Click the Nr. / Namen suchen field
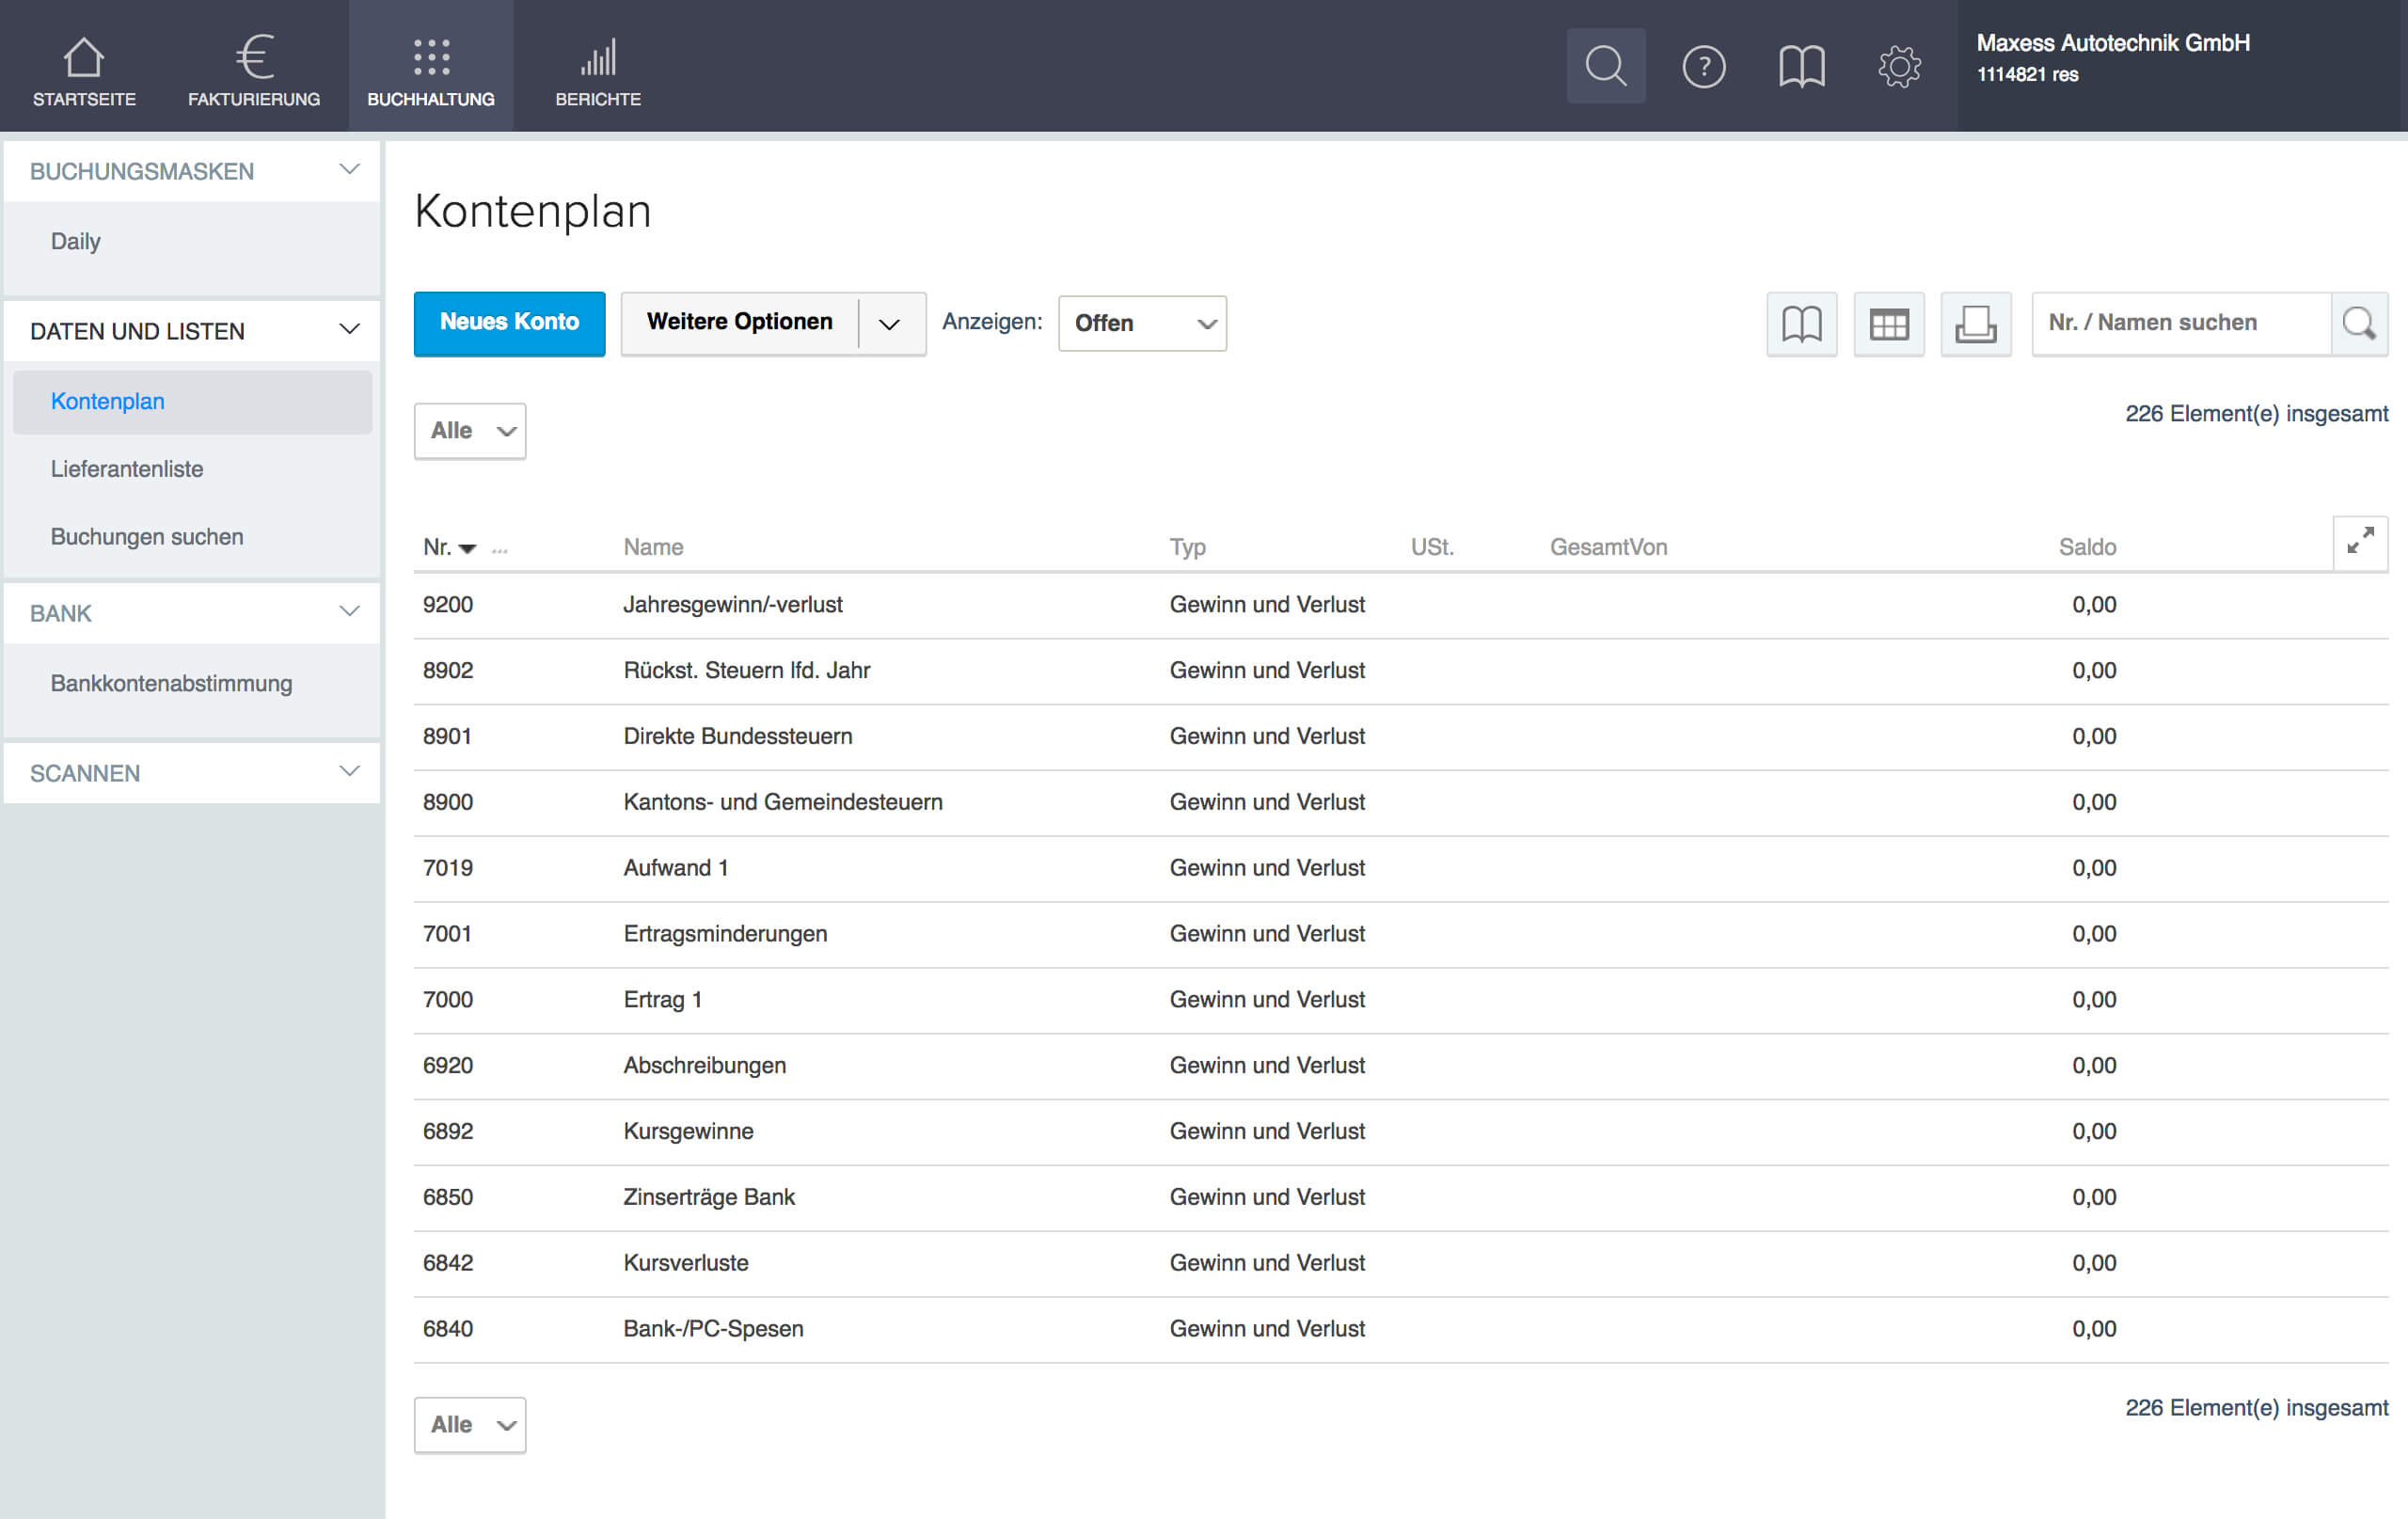Image resolution: width=2408 pixels, height=1519 pixels. (x=2180, y=323)
